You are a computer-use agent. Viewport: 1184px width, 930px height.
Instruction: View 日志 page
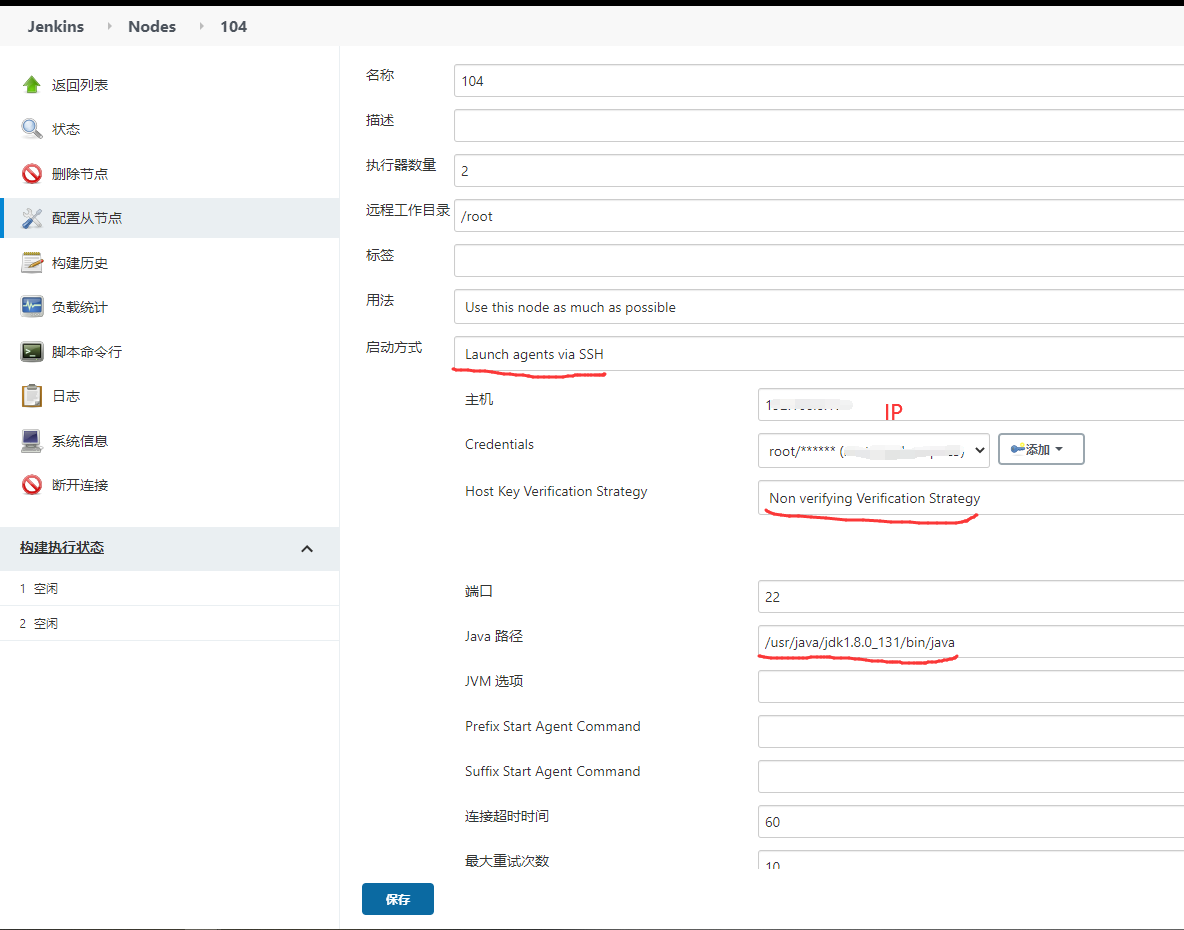tap(66, 396)
